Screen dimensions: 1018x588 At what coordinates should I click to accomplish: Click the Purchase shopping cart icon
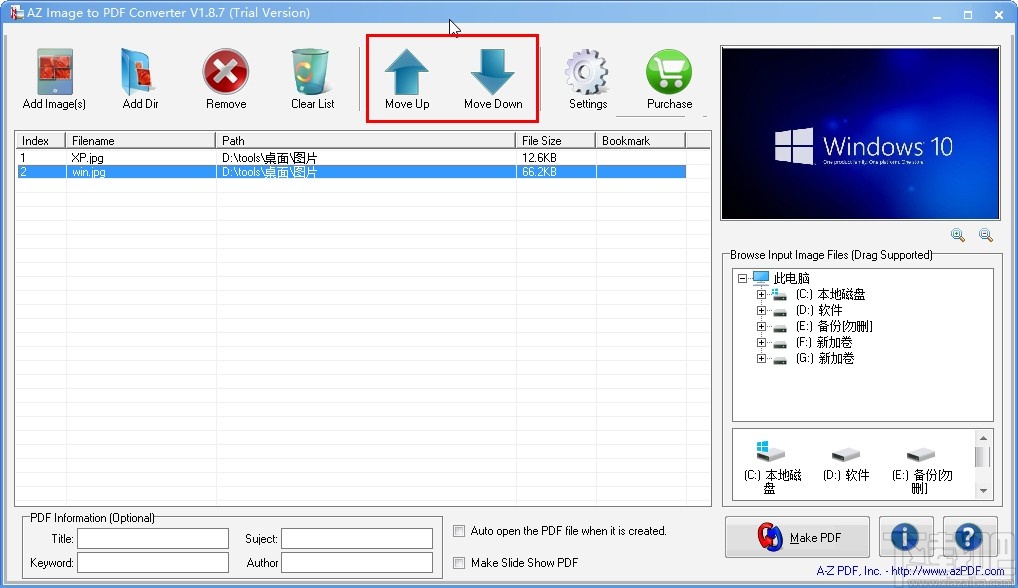tap(668, 70)
